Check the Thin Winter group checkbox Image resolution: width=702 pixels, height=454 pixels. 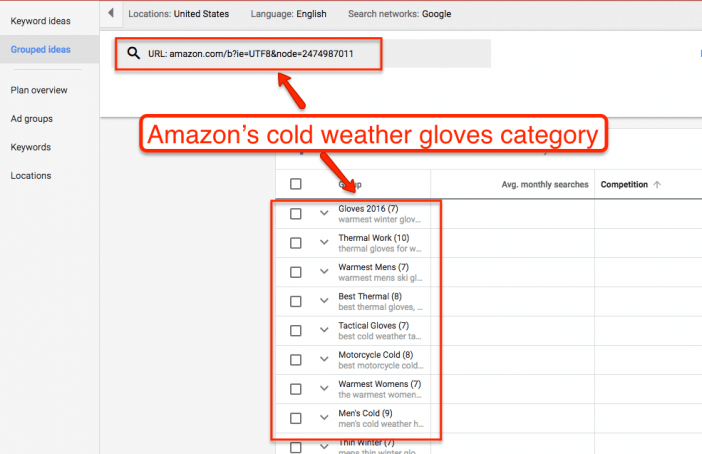click(x=295, y=447)
